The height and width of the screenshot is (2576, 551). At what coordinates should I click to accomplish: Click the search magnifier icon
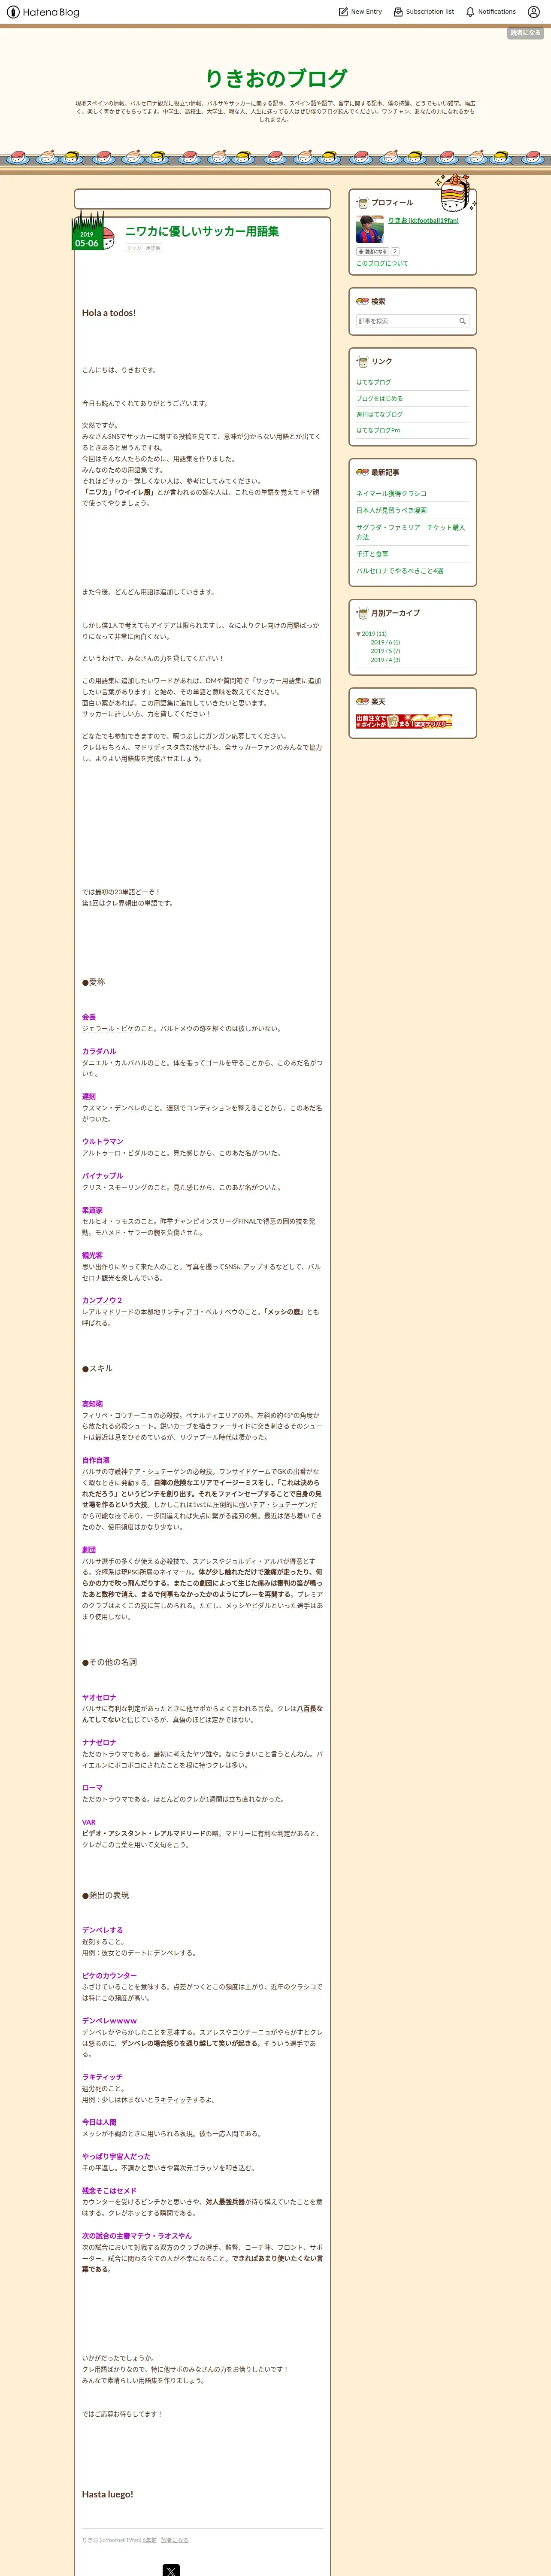click(462, 321)
